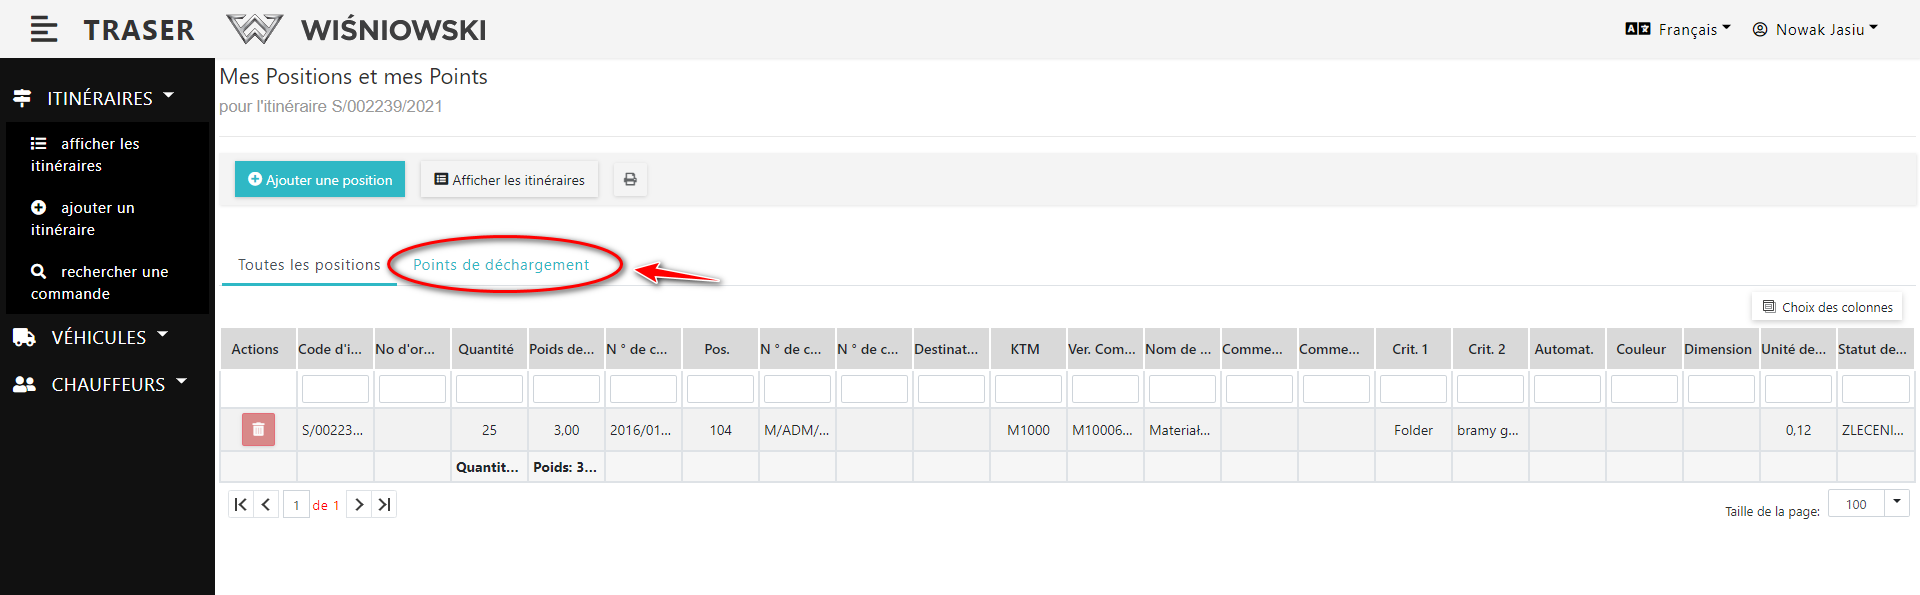Click the printer icon button
This screenshot has height=595, width=1920.
630,180
